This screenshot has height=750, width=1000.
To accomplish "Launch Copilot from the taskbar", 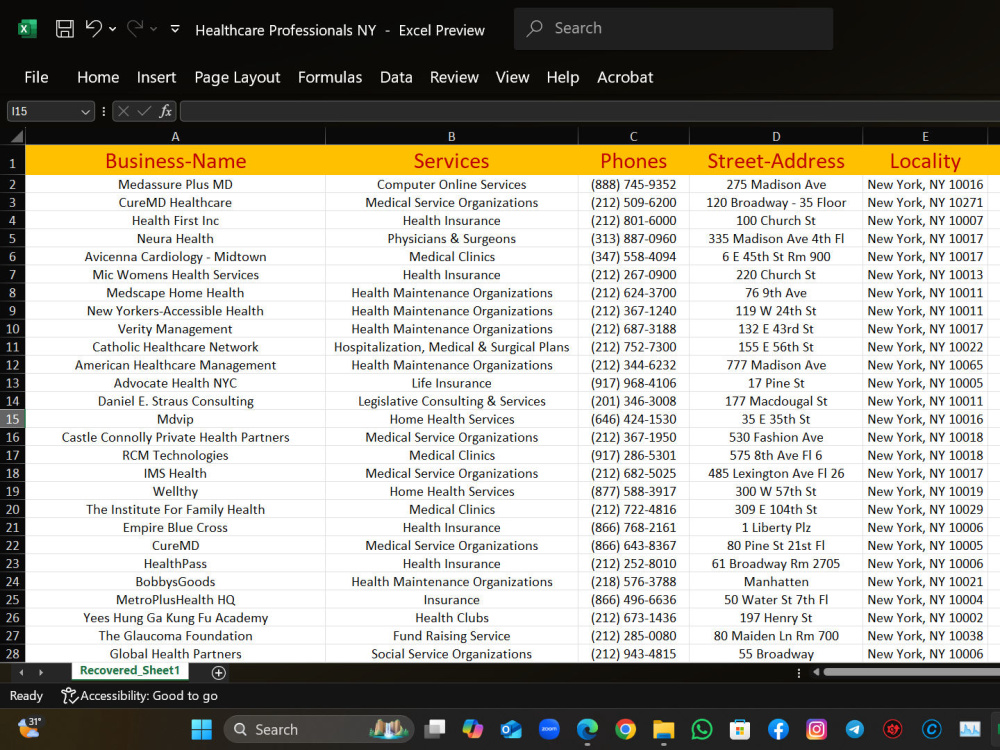I will 473,729.
